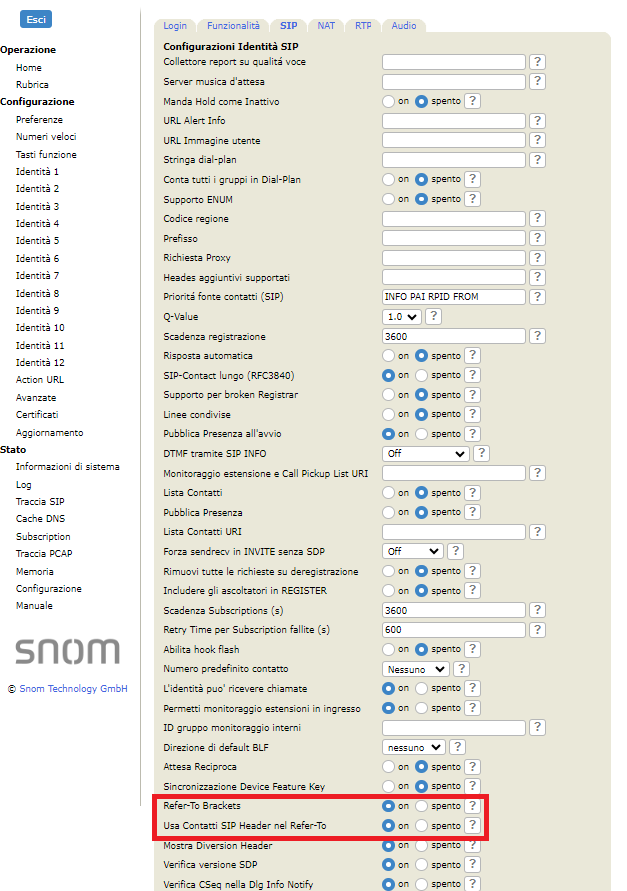Open help for Refer-To Brackets
The height and width of the screenshot is (891, 627).
click(x=472, y=806)
